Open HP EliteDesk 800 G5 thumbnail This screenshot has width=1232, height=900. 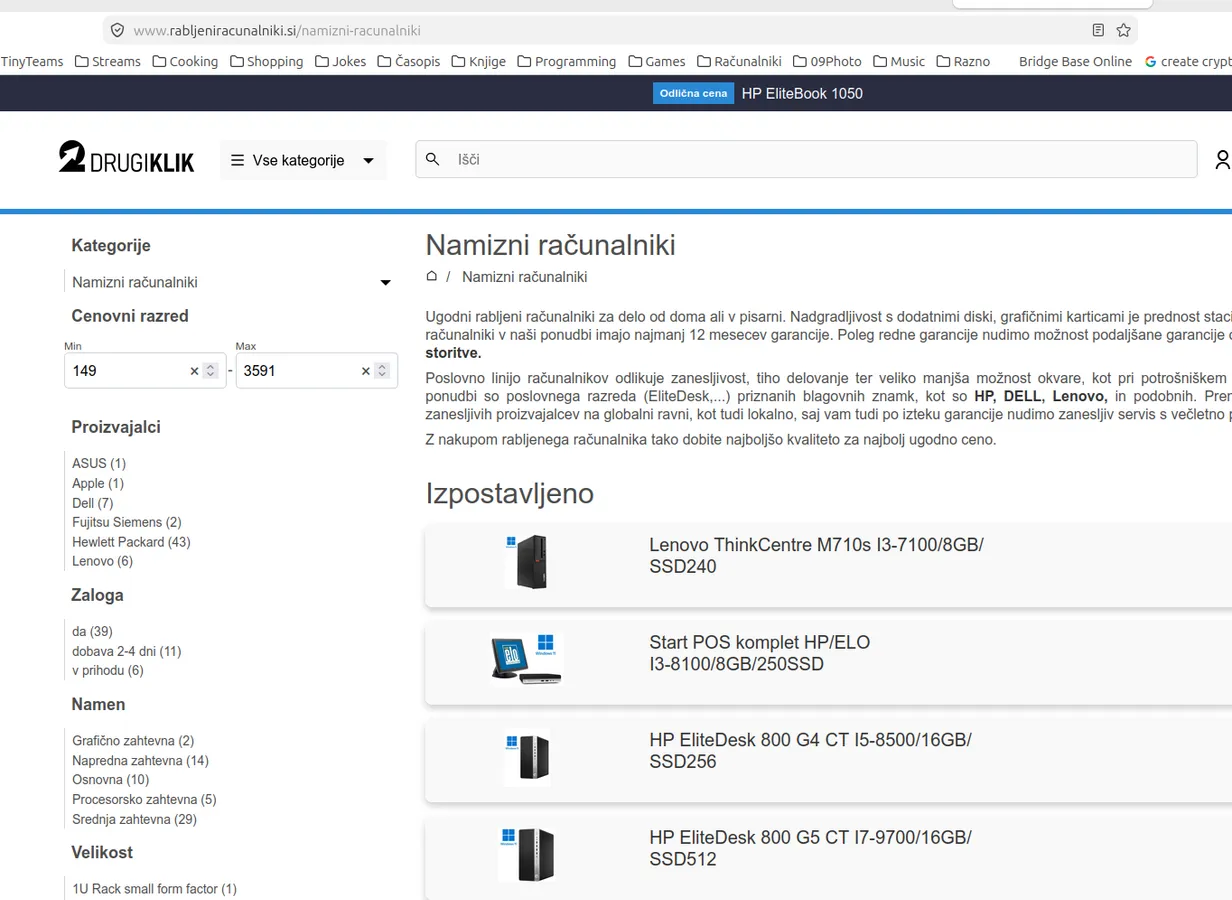pos(527,854)
